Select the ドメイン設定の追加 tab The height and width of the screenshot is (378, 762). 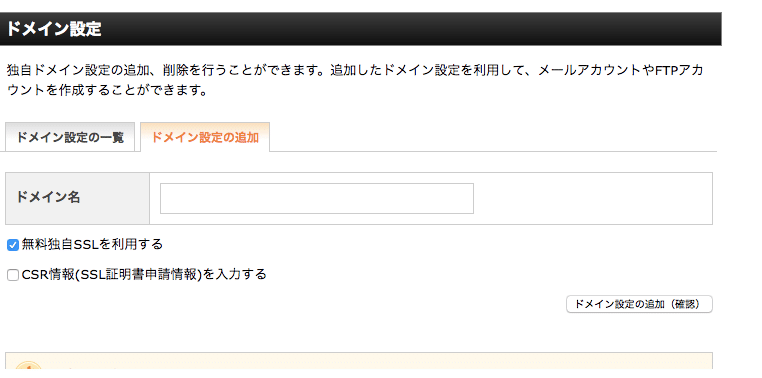pos(205,137)
